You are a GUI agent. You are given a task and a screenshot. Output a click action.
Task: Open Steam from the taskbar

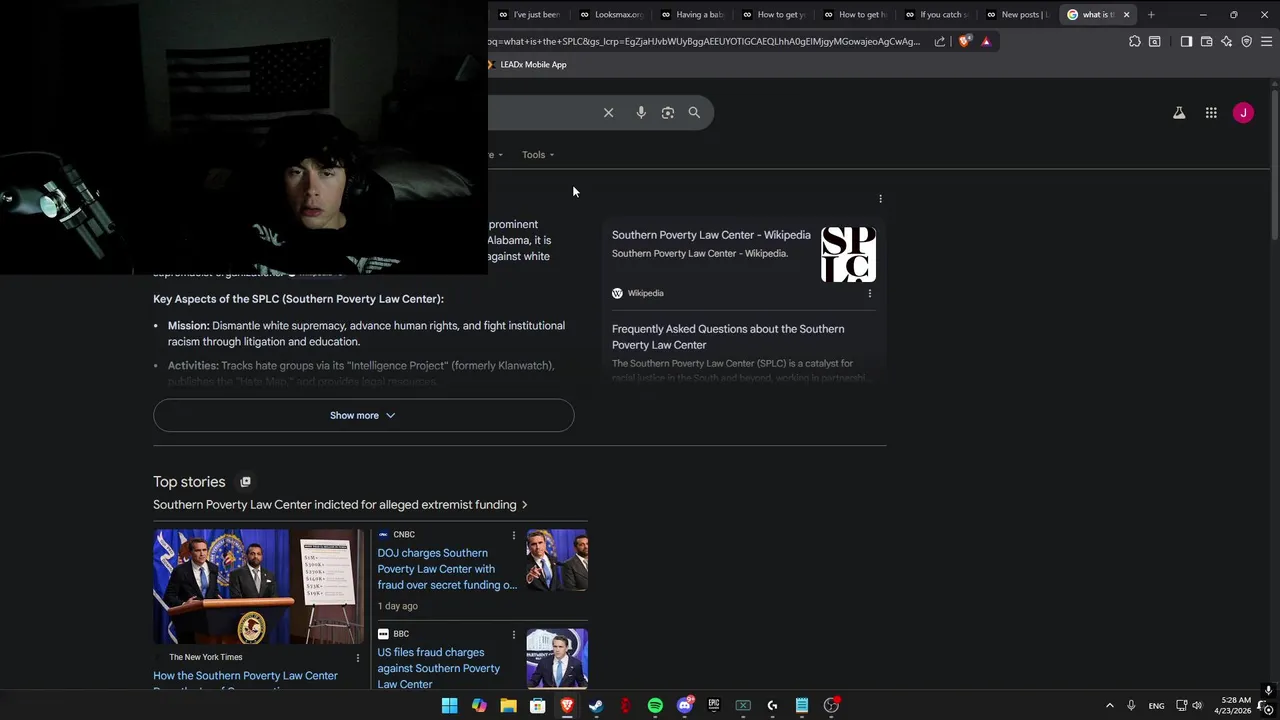click(596, 705)
